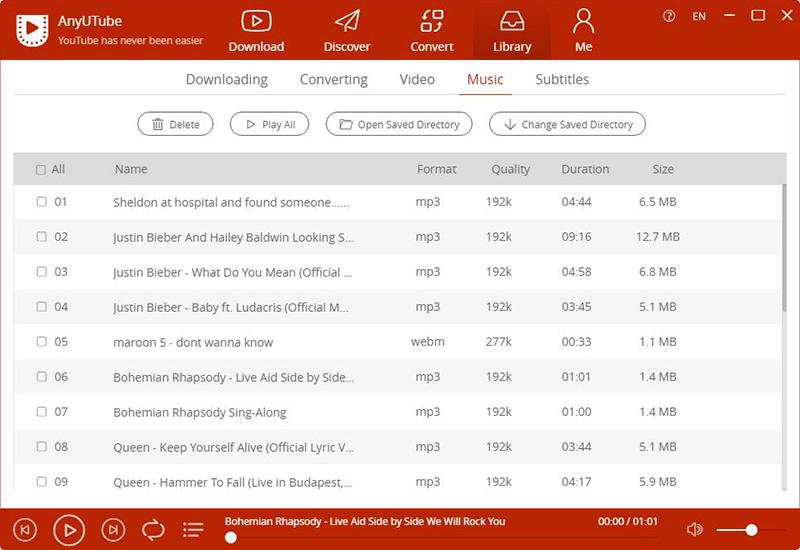This screenshot has height=550, width=800.
Task: Click the Name column header
Action: (131, 169)
